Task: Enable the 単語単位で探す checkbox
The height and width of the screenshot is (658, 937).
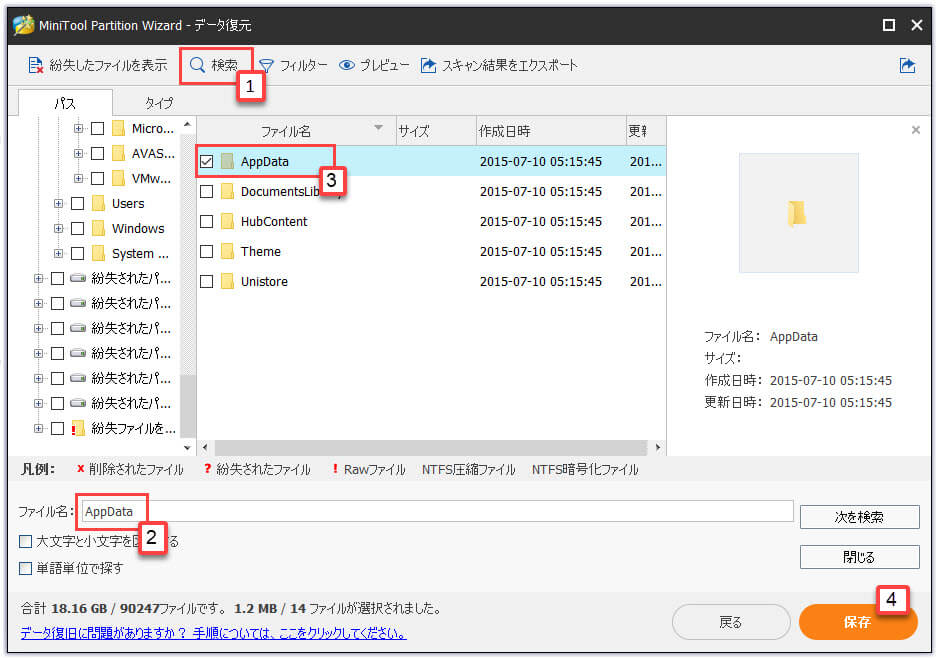Action: (x=25, y=568)
